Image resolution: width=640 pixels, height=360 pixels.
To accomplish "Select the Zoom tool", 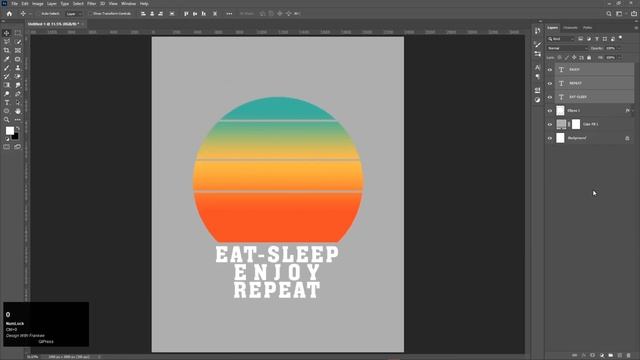I will [x=7, y=120].
